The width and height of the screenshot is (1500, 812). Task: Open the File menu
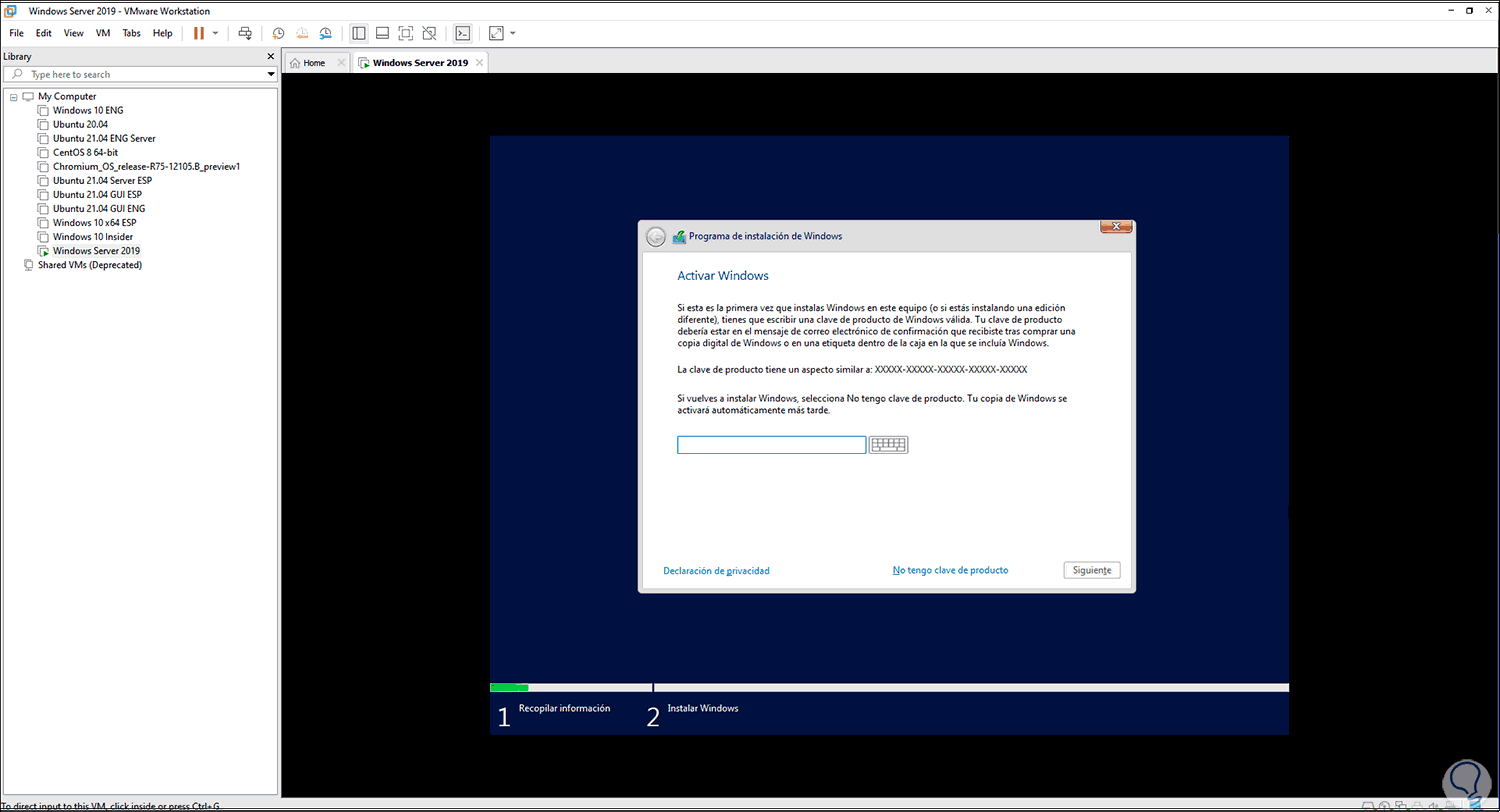[x=16, y=33]
